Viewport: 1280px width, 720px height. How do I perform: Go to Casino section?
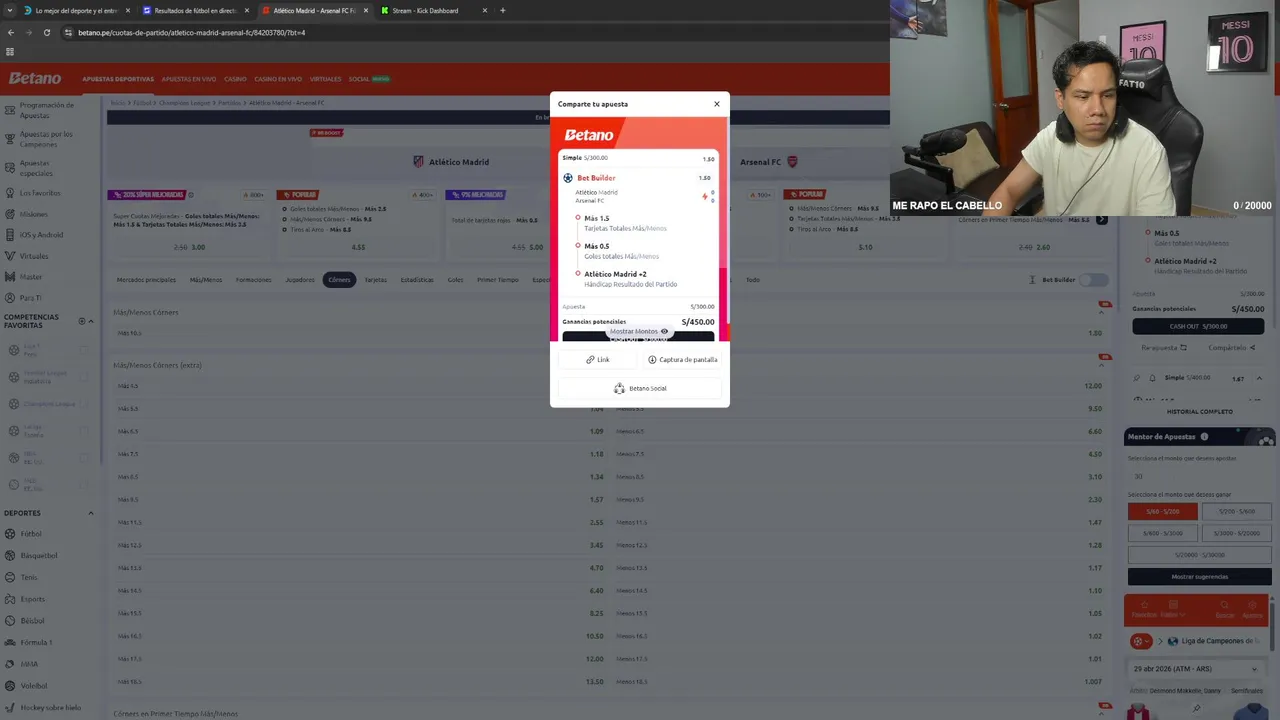click(235, 79)
